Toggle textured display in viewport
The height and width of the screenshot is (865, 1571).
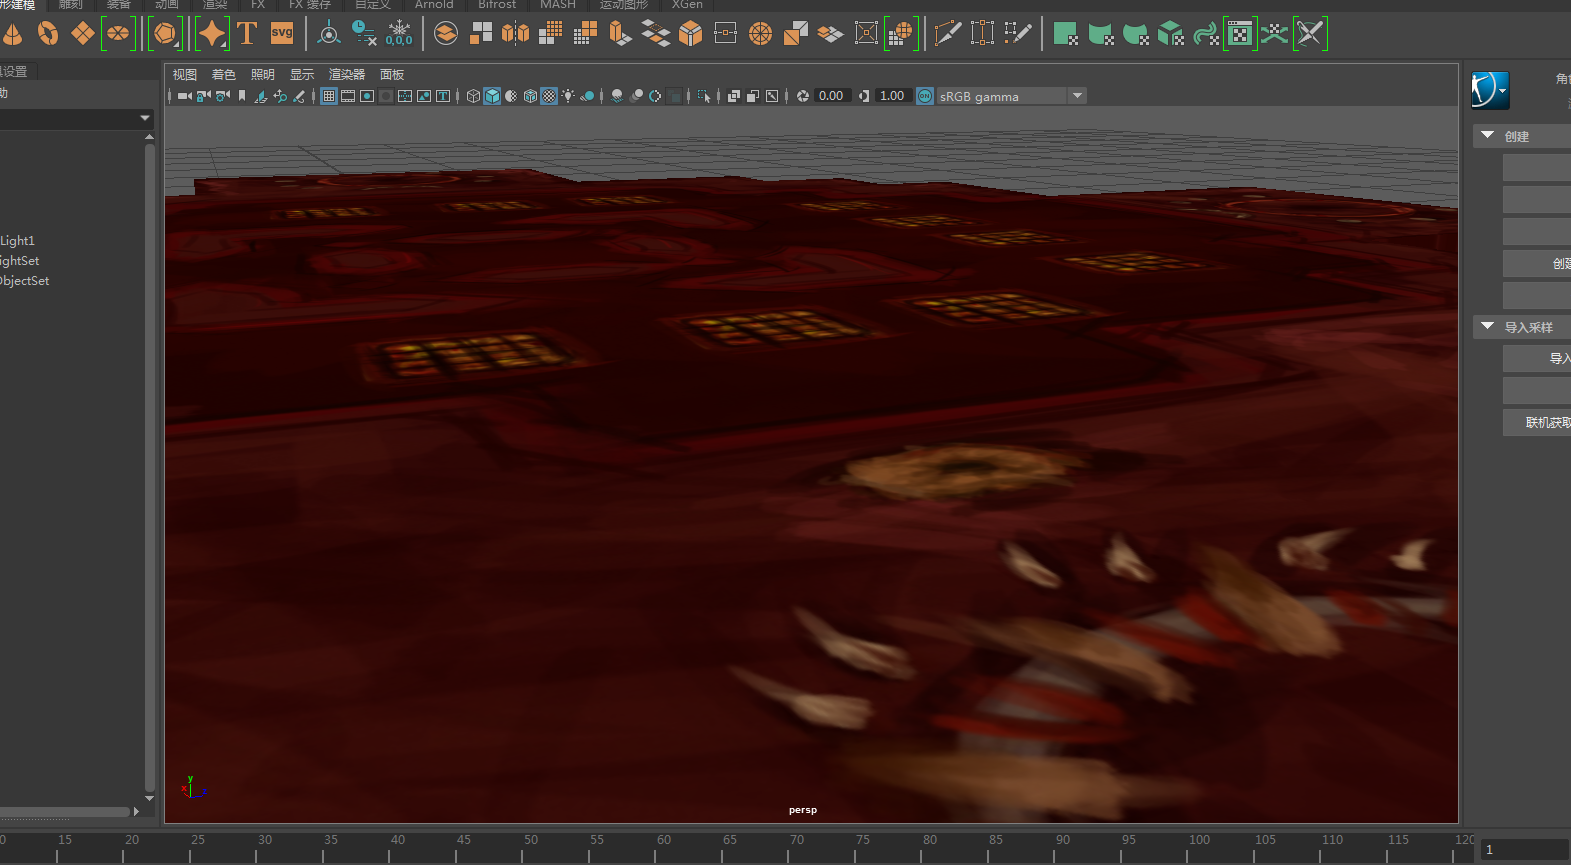549,96
